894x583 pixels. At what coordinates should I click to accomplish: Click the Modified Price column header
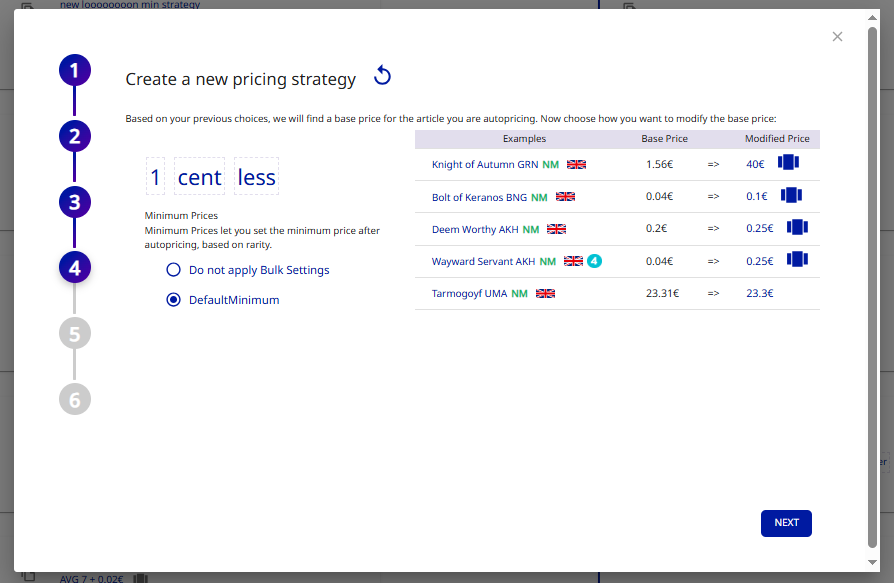tap(777, 138)
